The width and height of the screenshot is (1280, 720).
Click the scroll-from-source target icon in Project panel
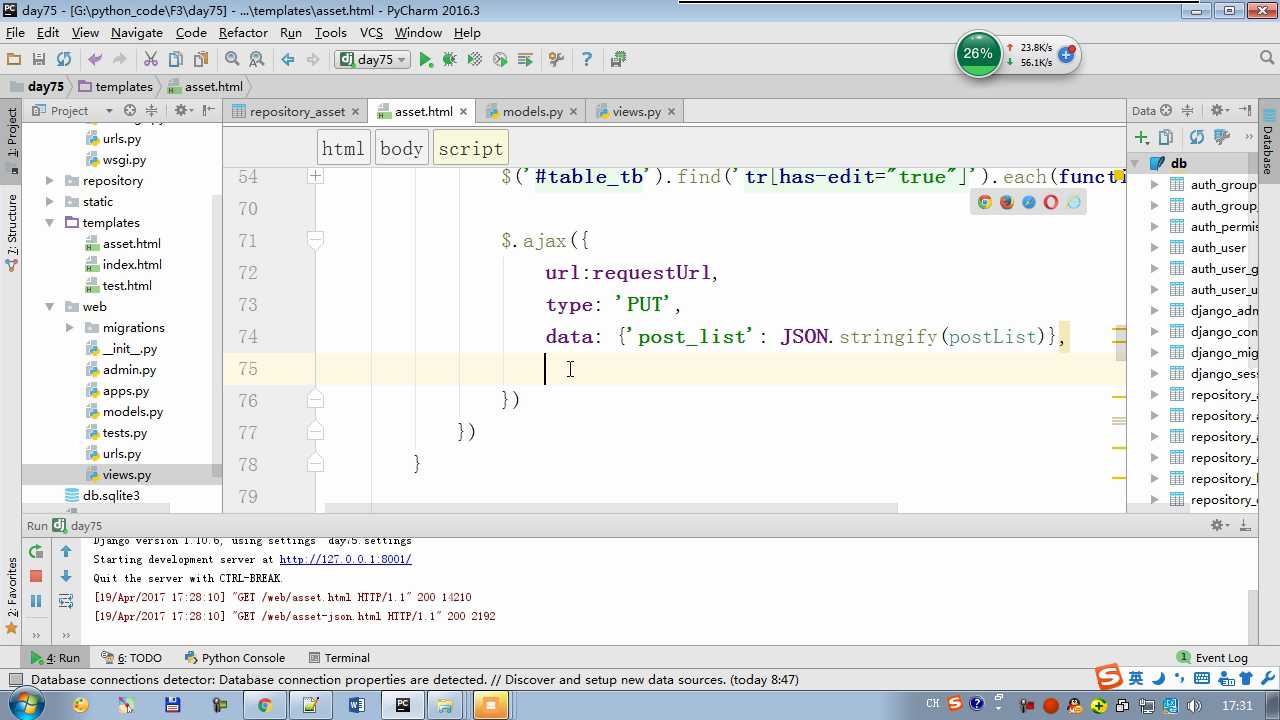click(130, 111)
